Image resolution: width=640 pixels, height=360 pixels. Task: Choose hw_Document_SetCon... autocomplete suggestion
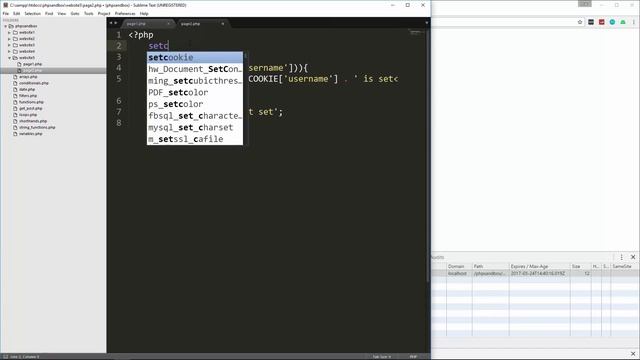(195, 69)
